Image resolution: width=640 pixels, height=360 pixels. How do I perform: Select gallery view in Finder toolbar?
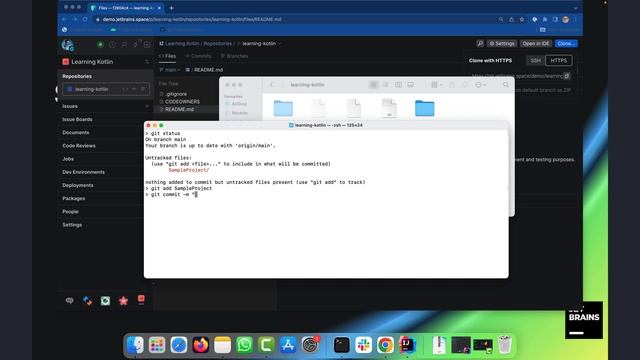coord(411,84)
